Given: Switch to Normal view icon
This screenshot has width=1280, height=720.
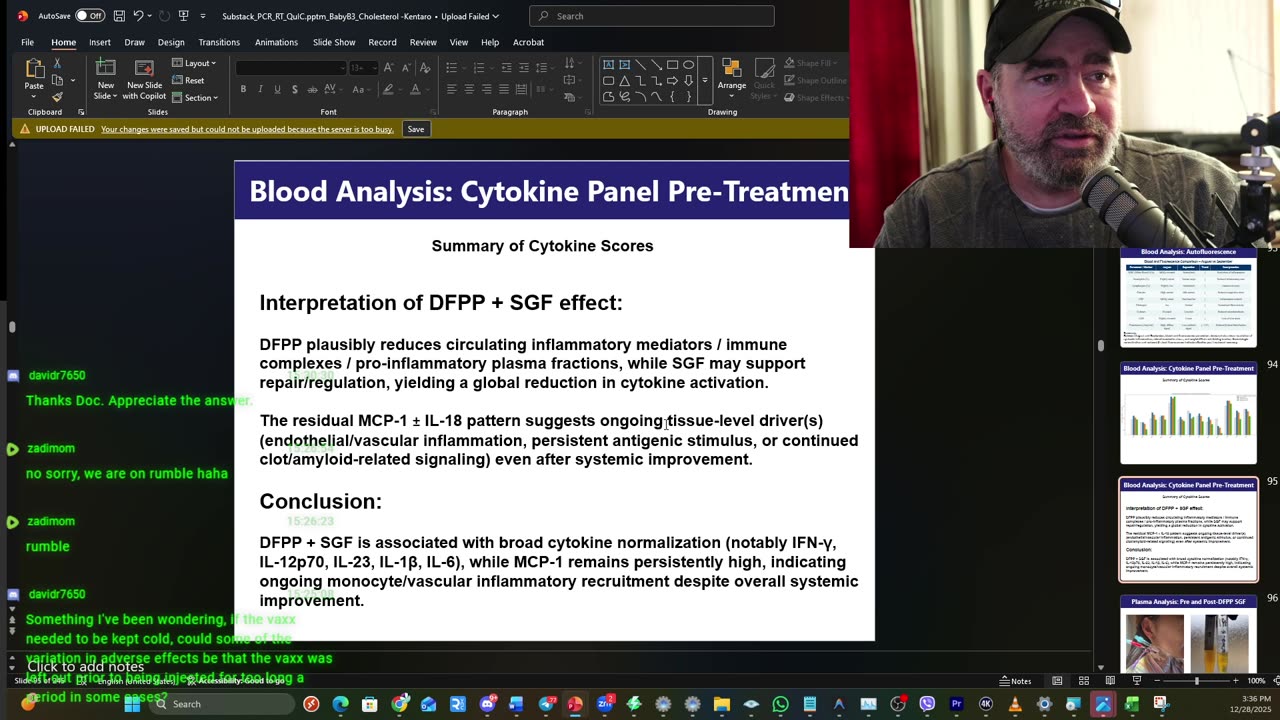Looking at the screenshot, I should point(1057,681).
